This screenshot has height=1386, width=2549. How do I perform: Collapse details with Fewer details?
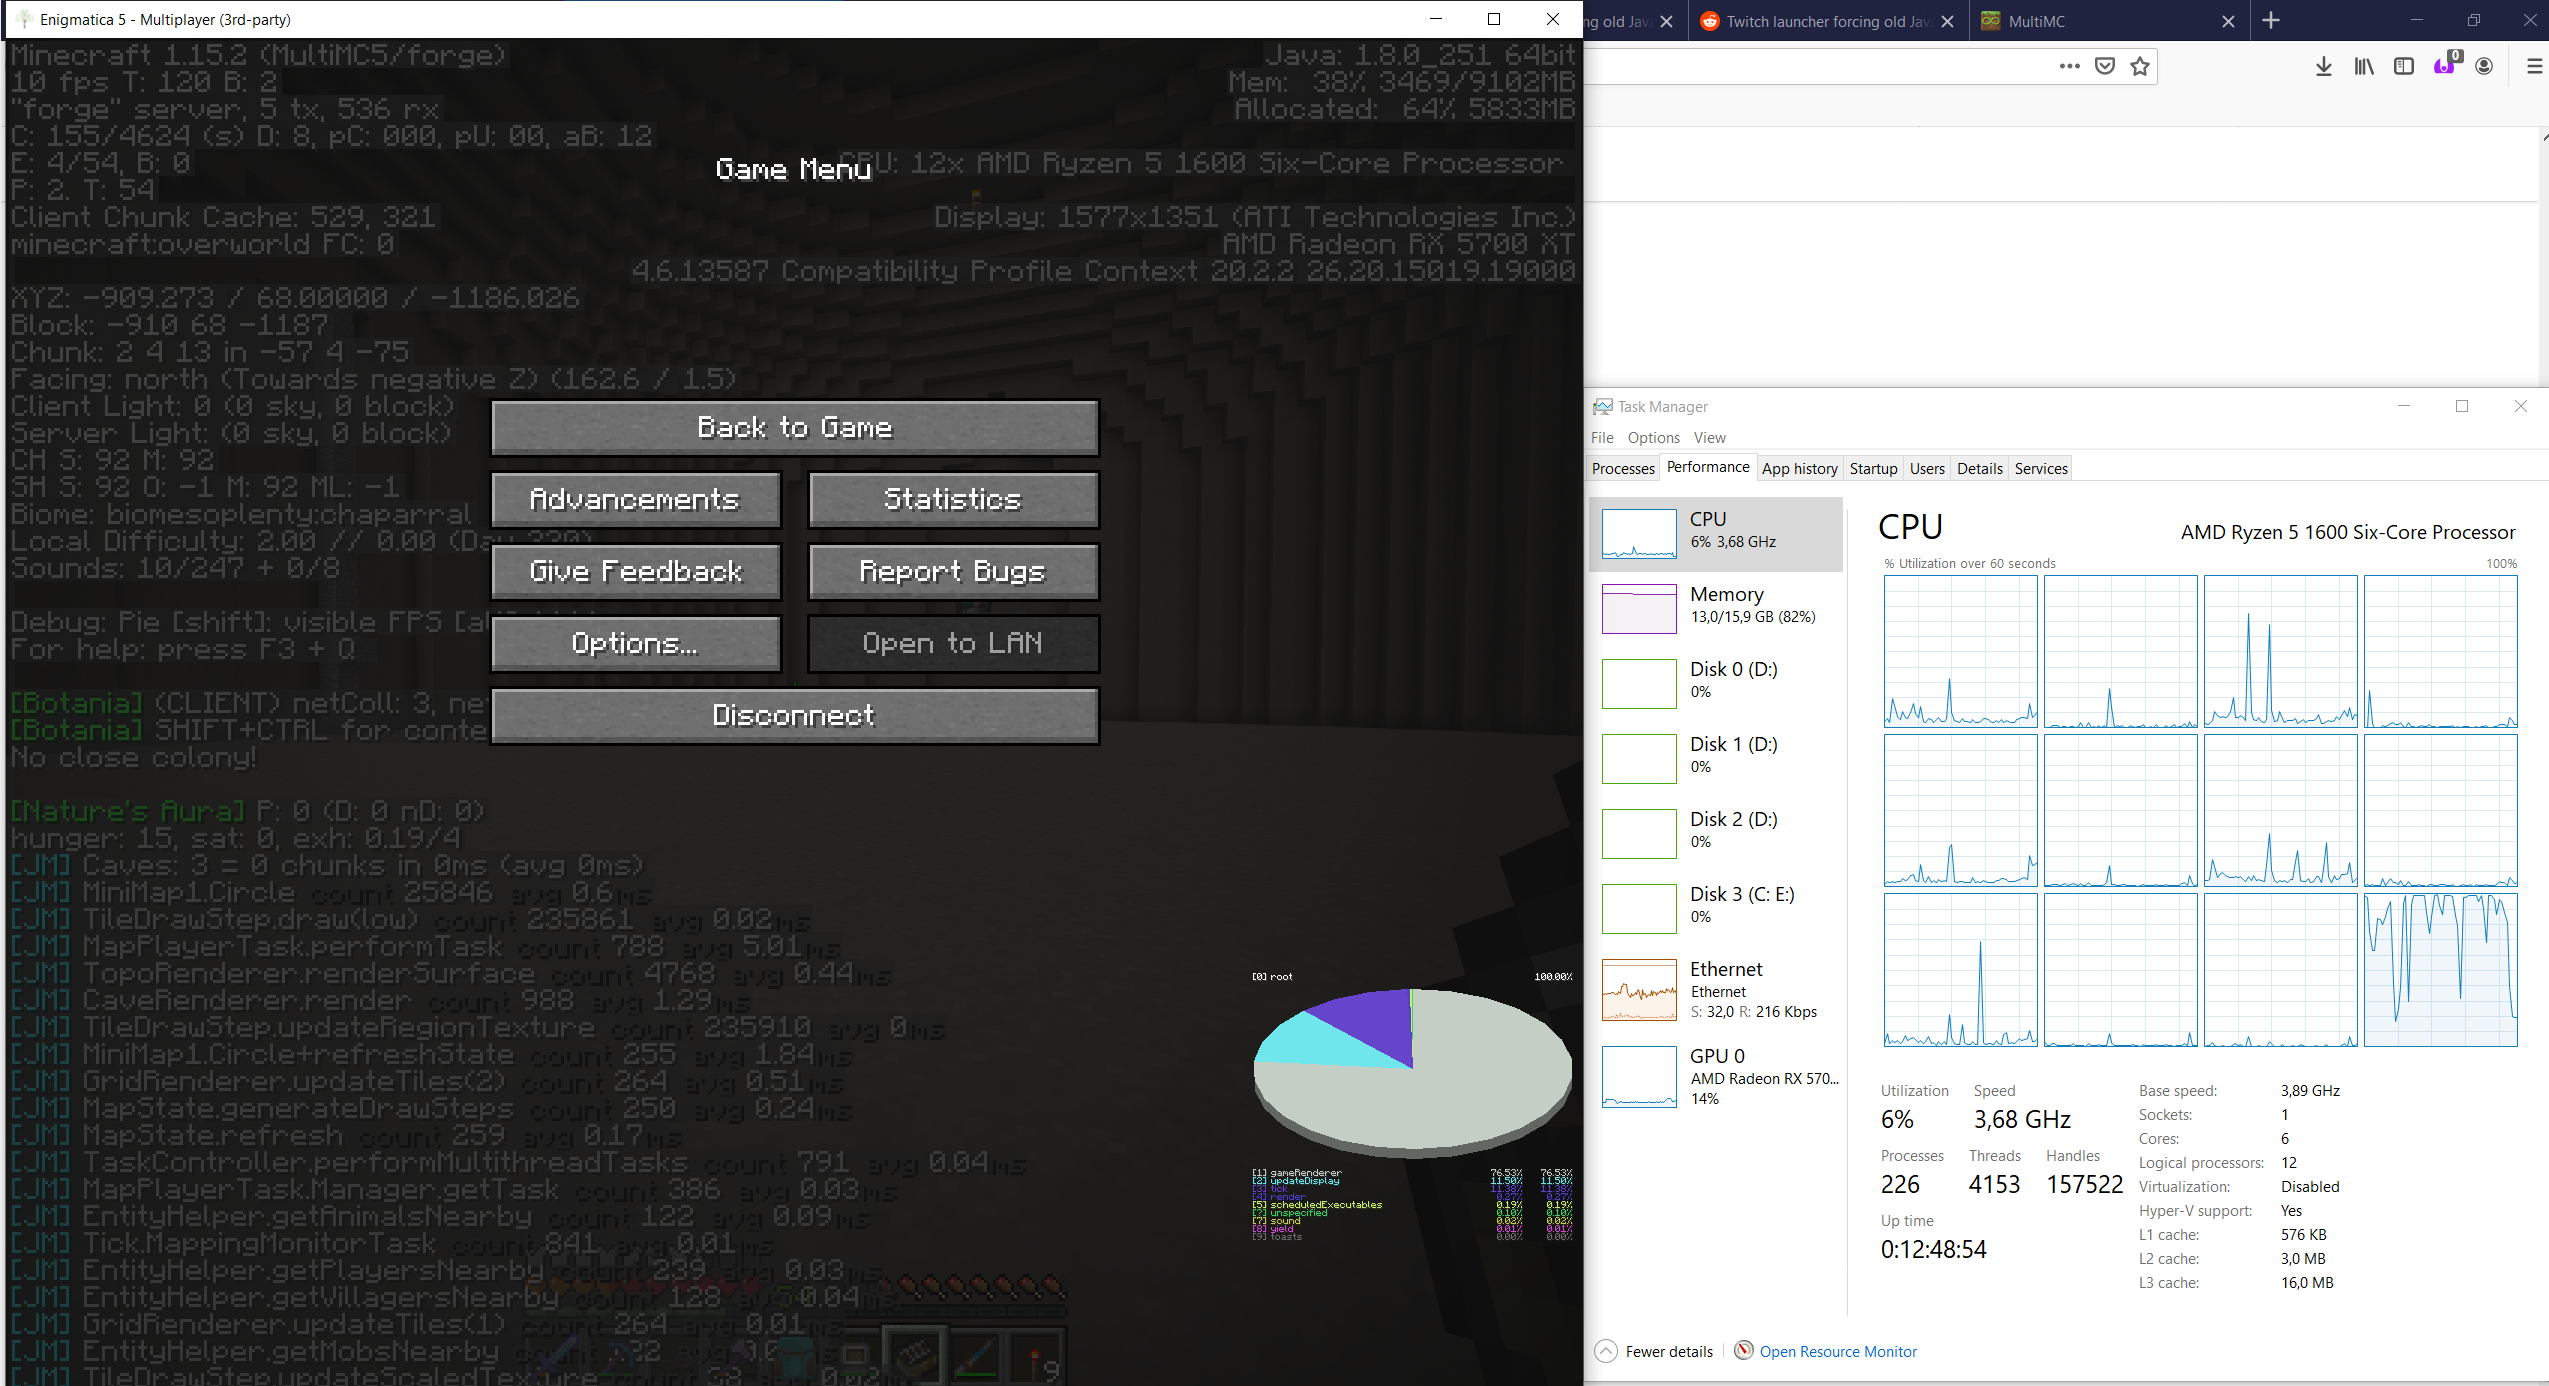(x=1655, y=1351)
